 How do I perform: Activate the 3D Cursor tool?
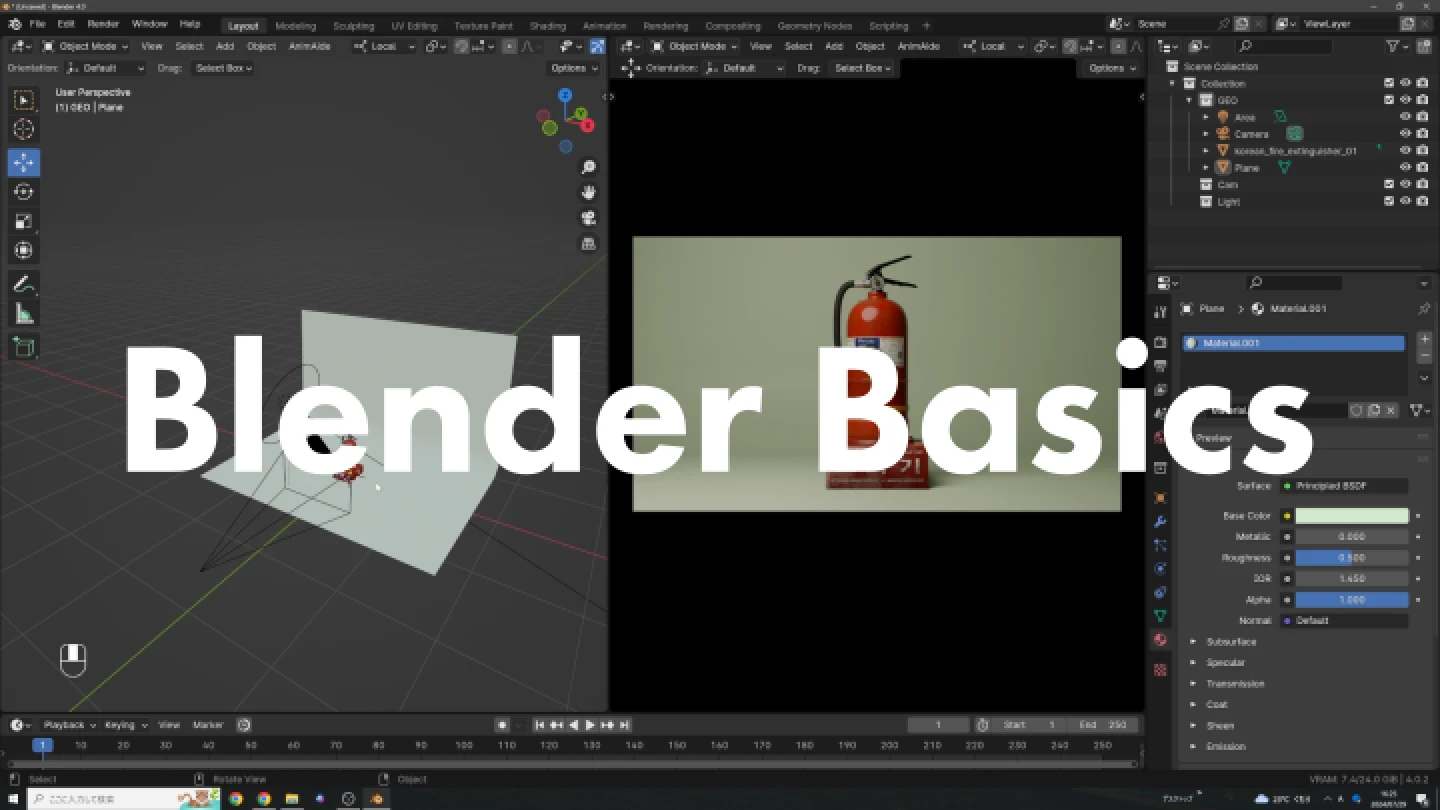pos(23,130)
